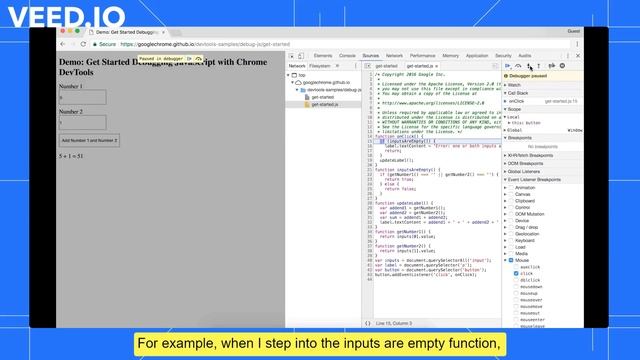The height and width of the screenshot is (360, 640).
Task: Click the inspect element picker icon
Action: (291, 56)
